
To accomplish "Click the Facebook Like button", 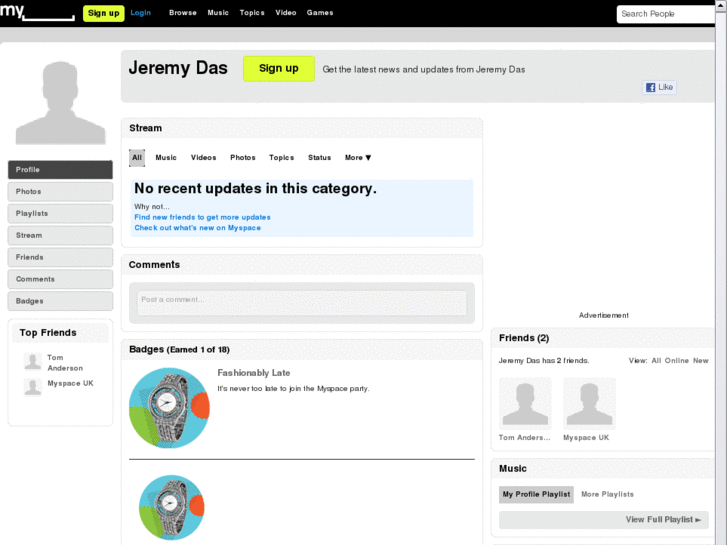I will point(659,88).
